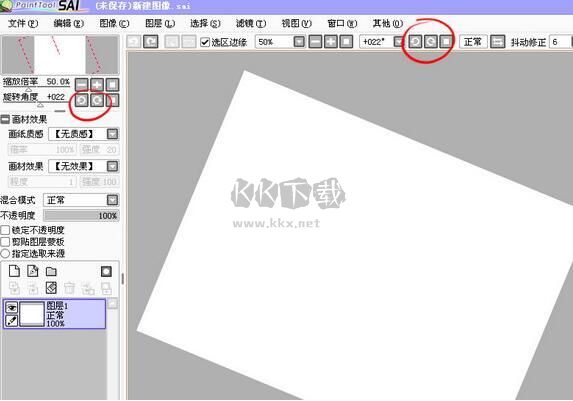Viewport: 573px width, 401px height.
Task: Open the 50% zoom level dropdown
Action: pyautogui.click(x=299, y=42)
